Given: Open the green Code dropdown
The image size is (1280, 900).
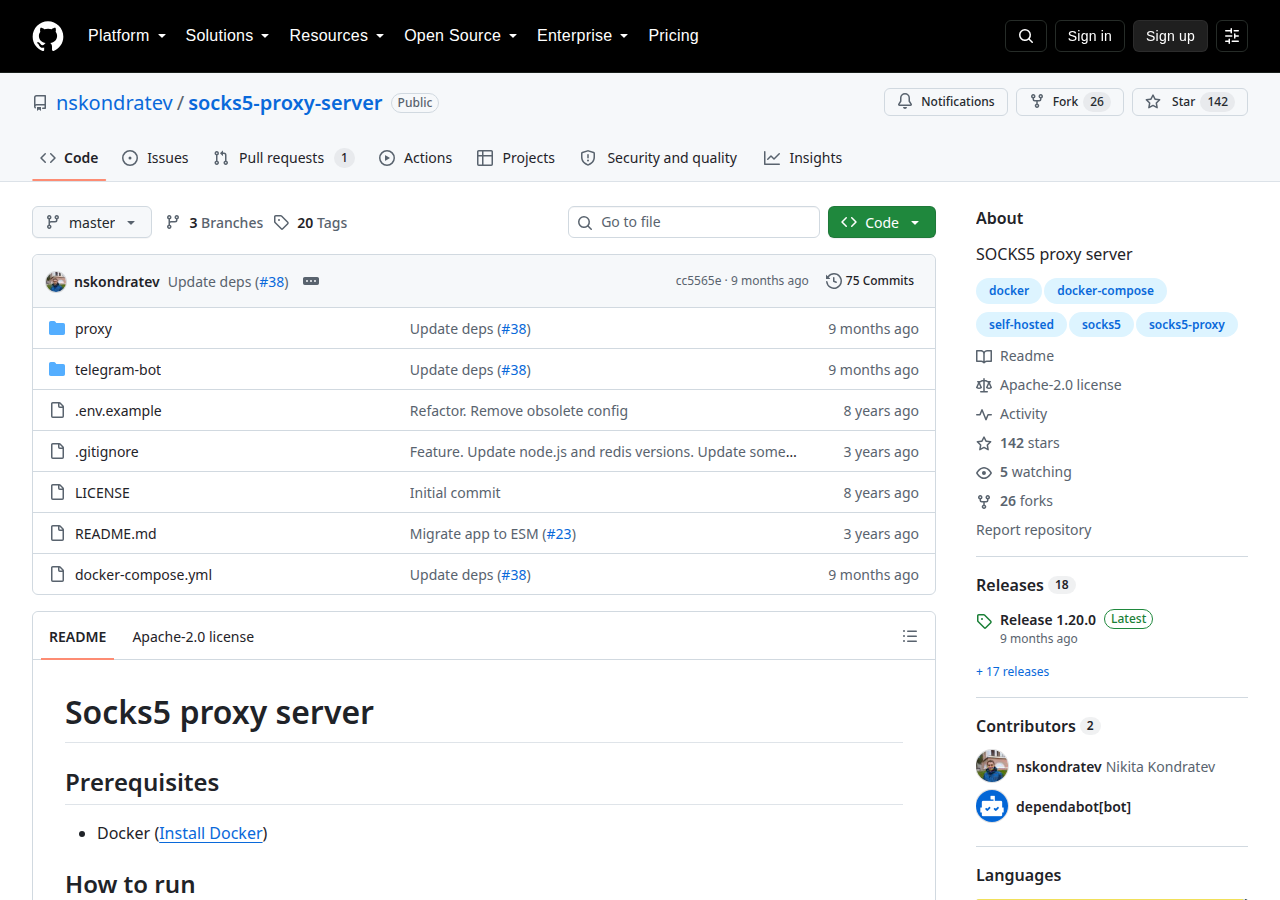Looking at the screenshot, I should [x=882, y=222].
